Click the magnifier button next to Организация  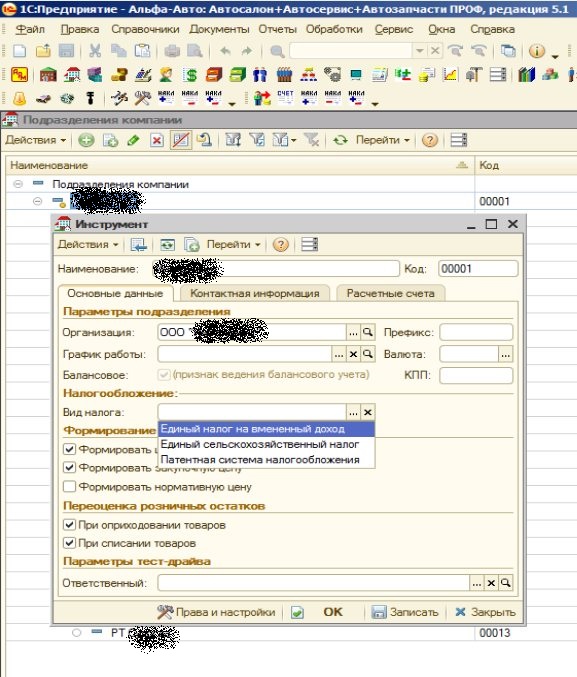tap(368, 332)
